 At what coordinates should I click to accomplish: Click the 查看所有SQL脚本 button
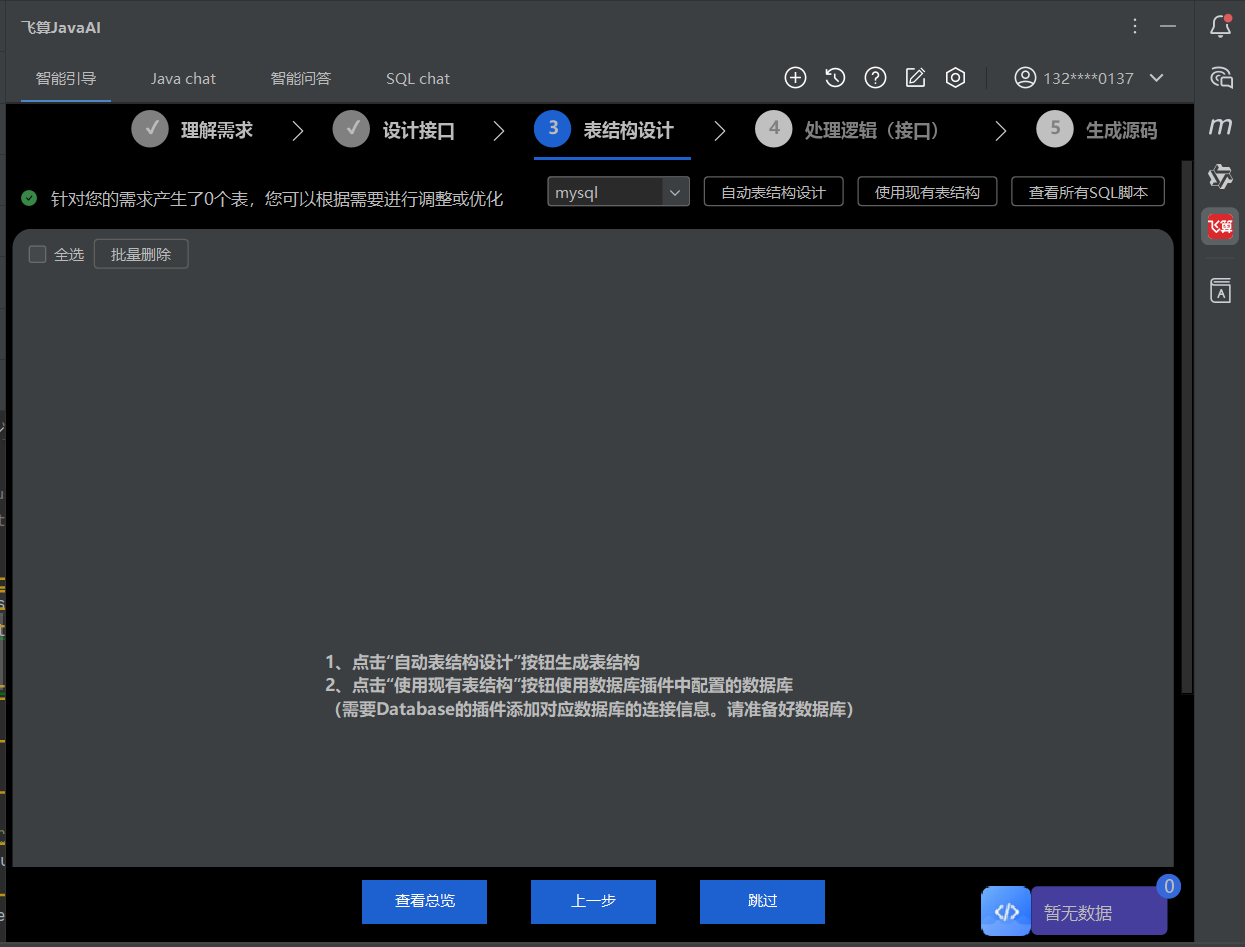pos(1088,192)
